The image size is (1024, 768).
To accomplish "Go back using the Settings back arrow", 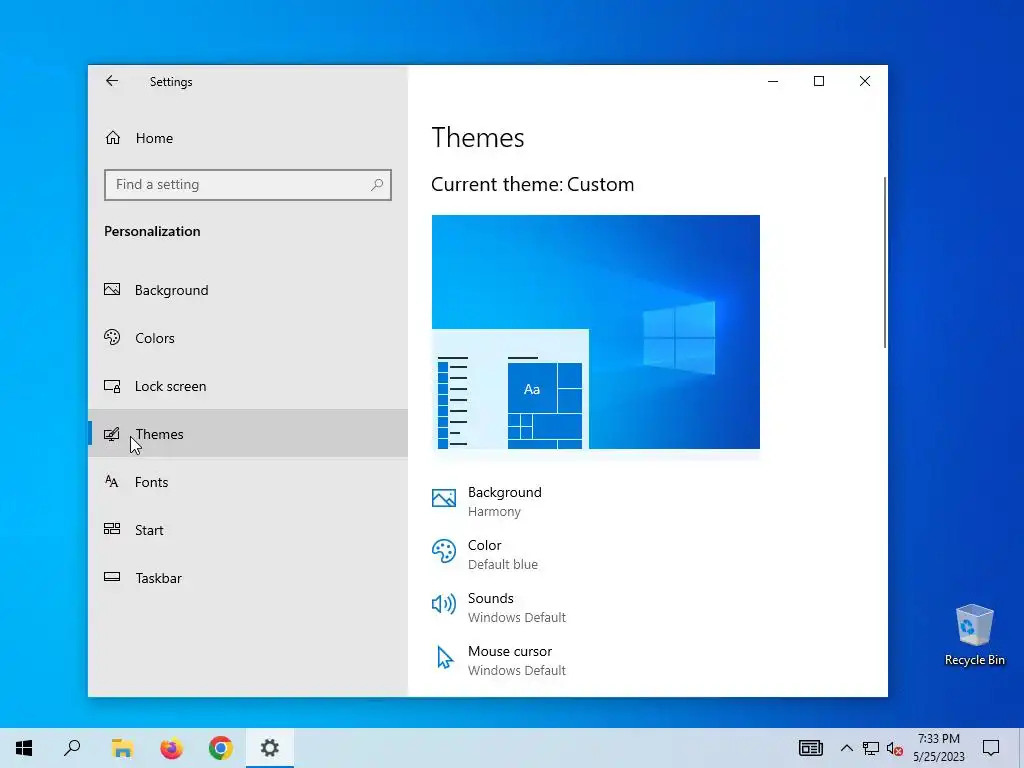I will 112,81.
